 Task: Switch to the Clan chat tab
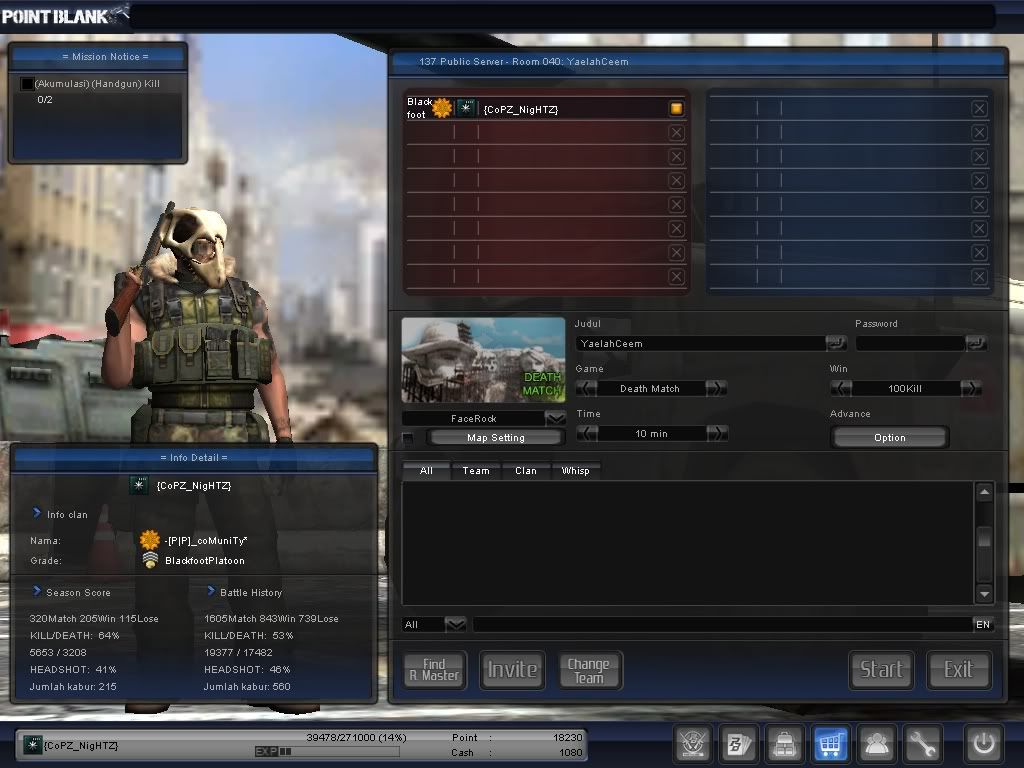click(x=526, y=470)
